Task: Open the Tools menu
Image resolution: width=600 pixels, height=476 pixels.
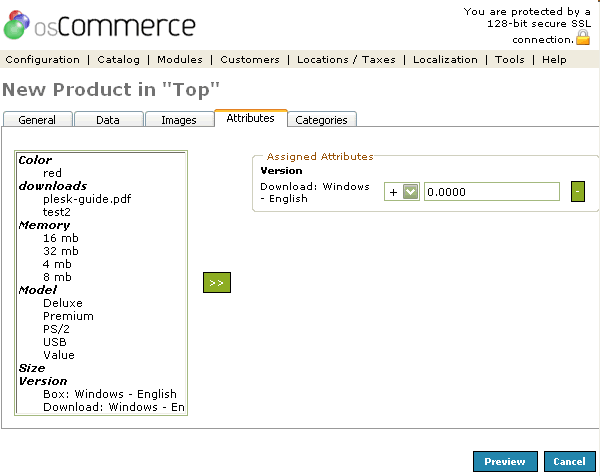Action: point(509,60)
